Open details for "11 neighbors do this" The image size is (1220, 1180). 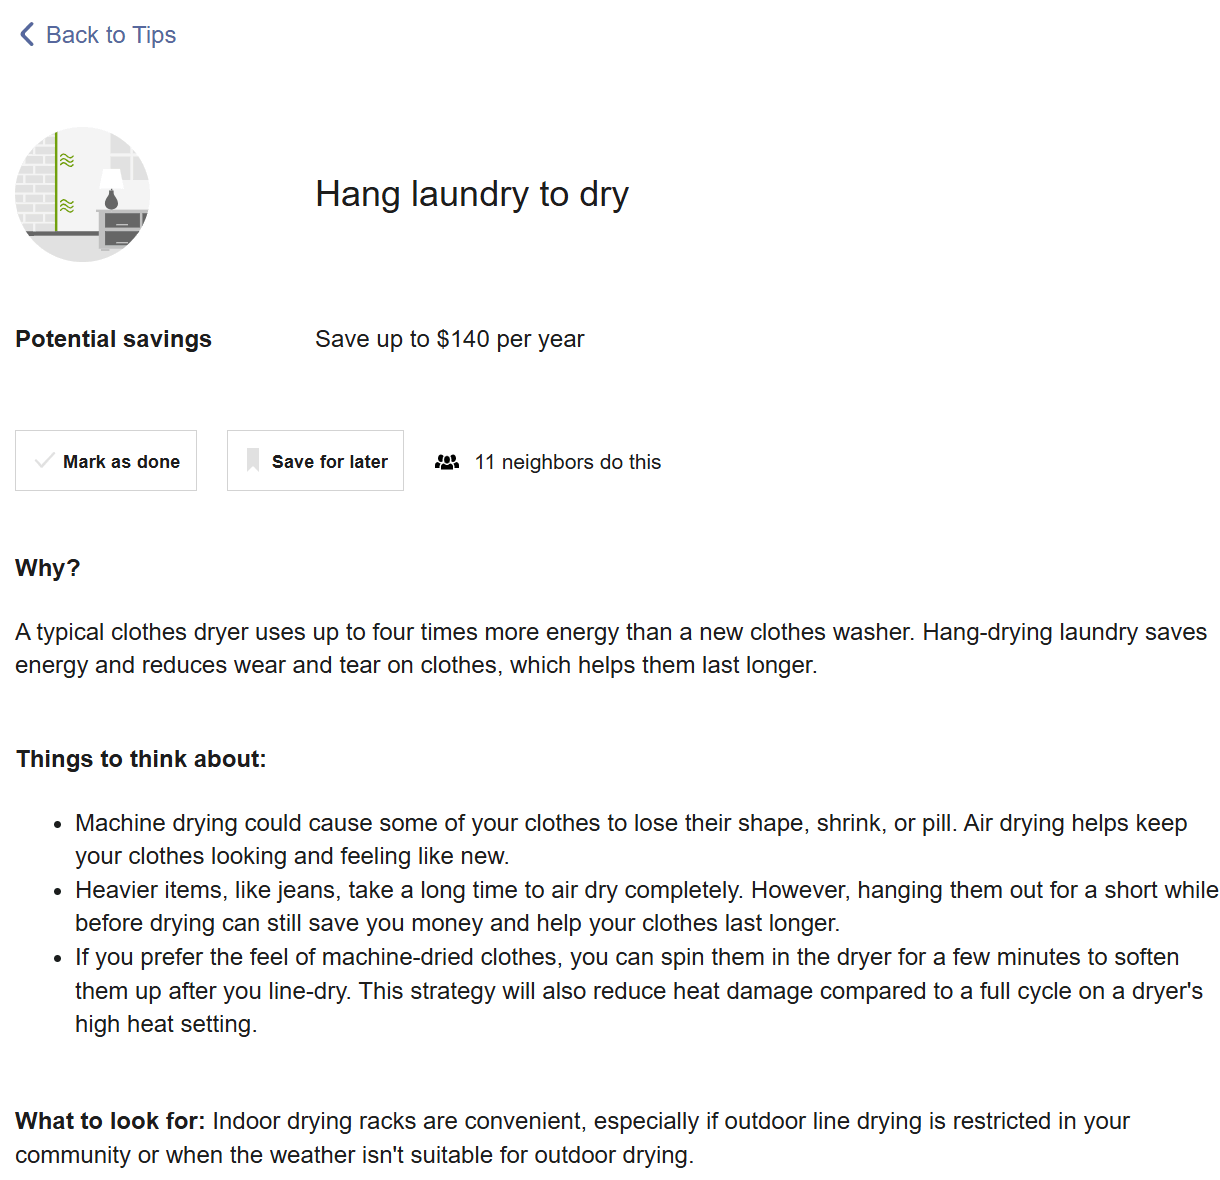click(568, 461)
